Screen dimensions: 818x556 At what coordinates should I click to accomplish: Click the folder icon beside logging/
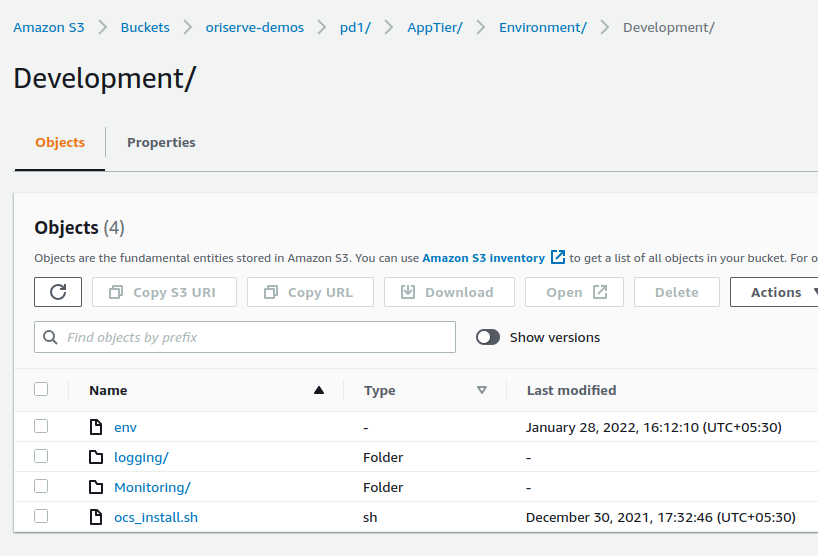click(x=96, y=457)
